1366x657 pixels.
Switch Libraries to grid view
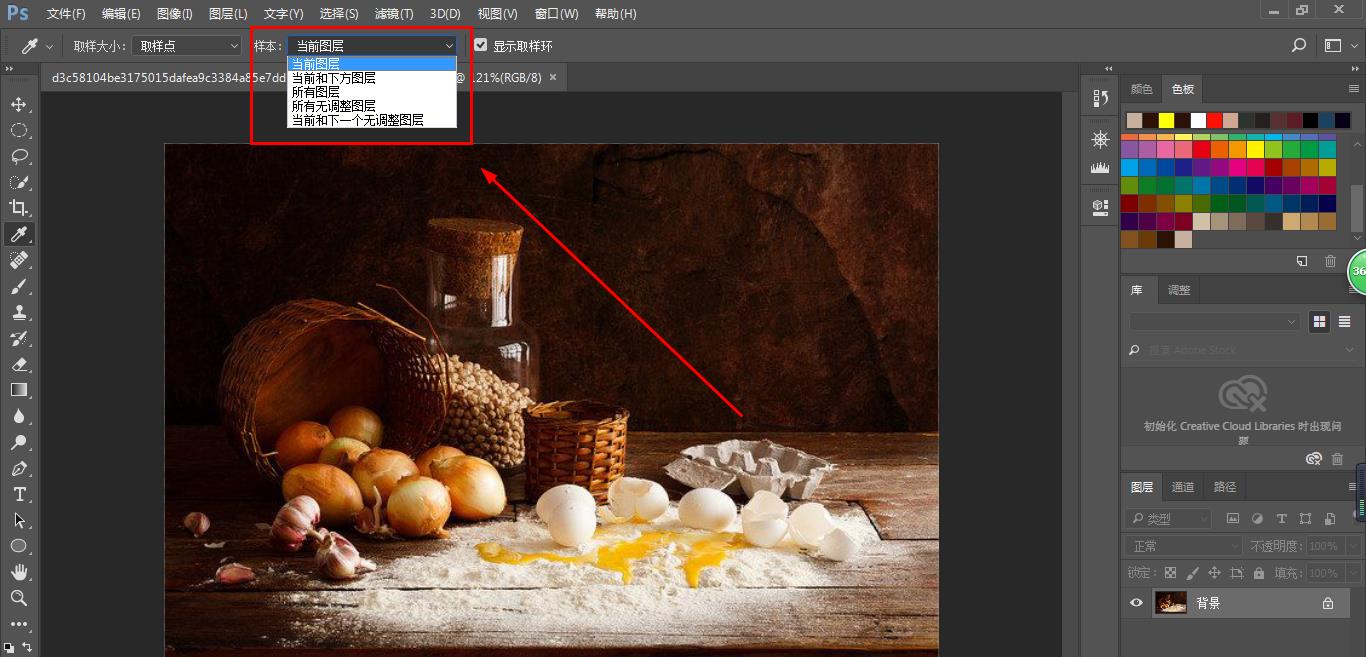(1320, 321)
